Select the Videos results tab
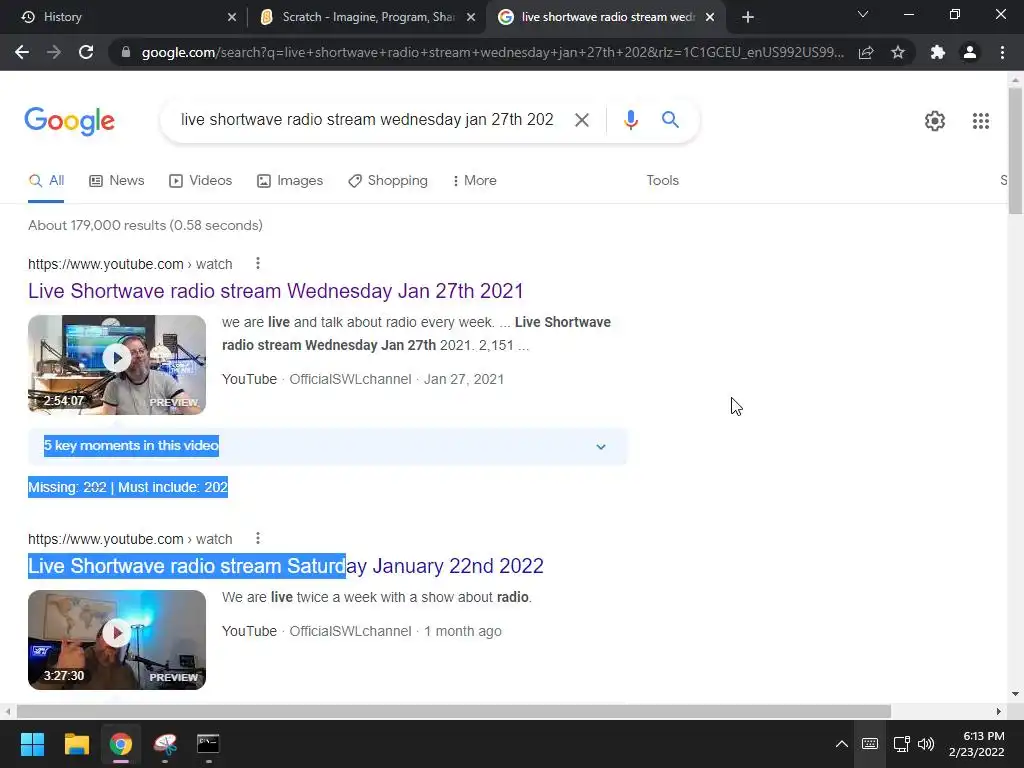This screenshot has width=1024, height=768. [200, 181]
